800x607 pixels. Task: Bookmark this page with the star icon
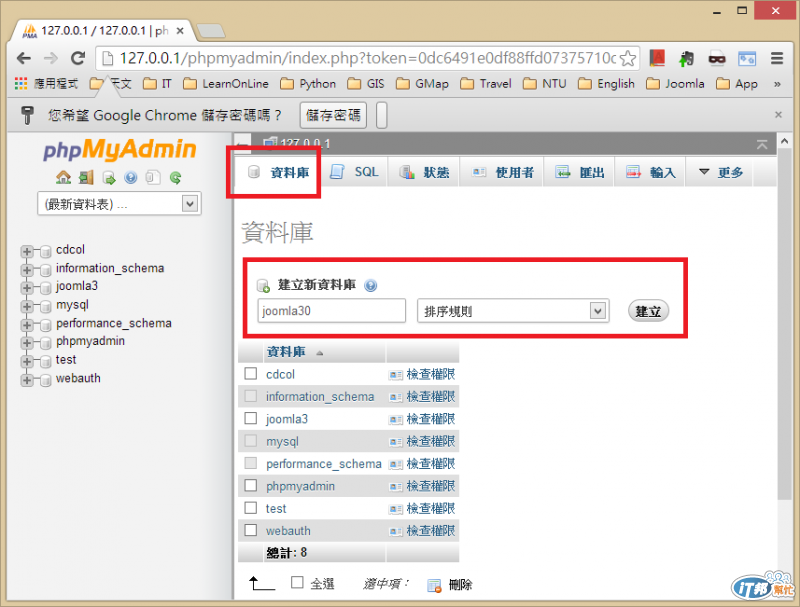coord(628,58)
